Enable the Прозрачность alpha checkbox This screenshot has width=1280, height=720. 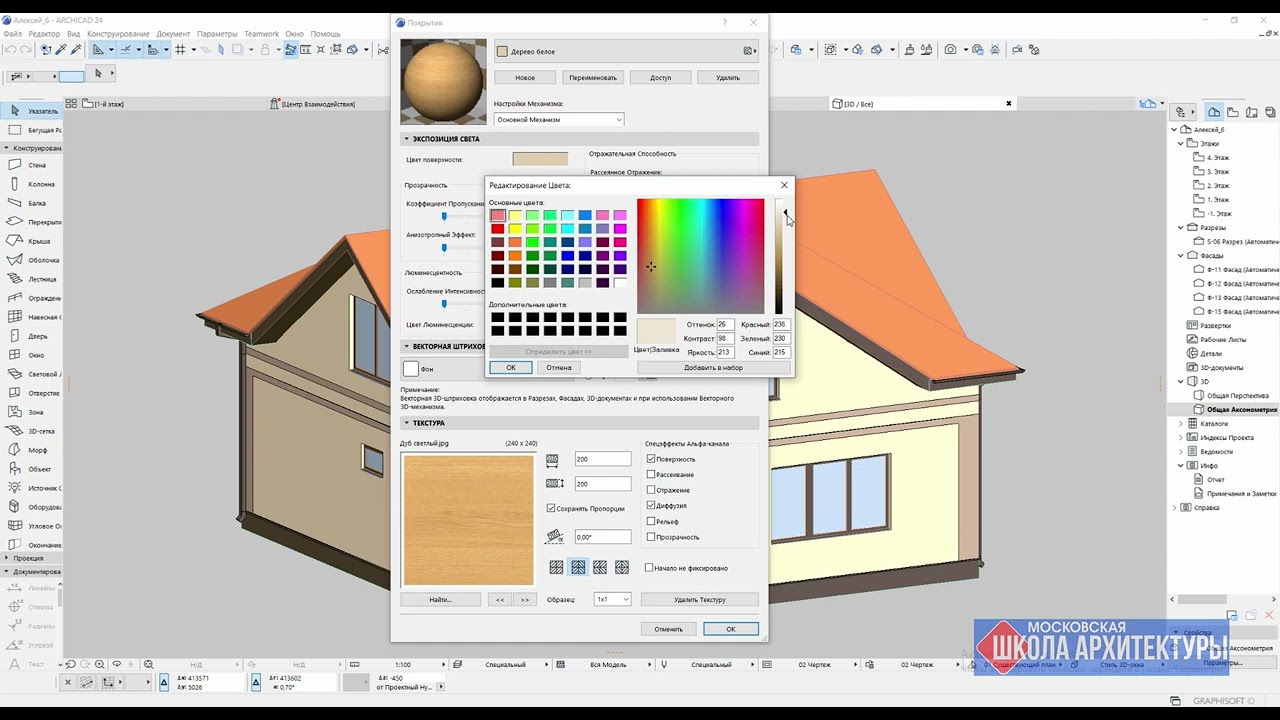point(651,537)
